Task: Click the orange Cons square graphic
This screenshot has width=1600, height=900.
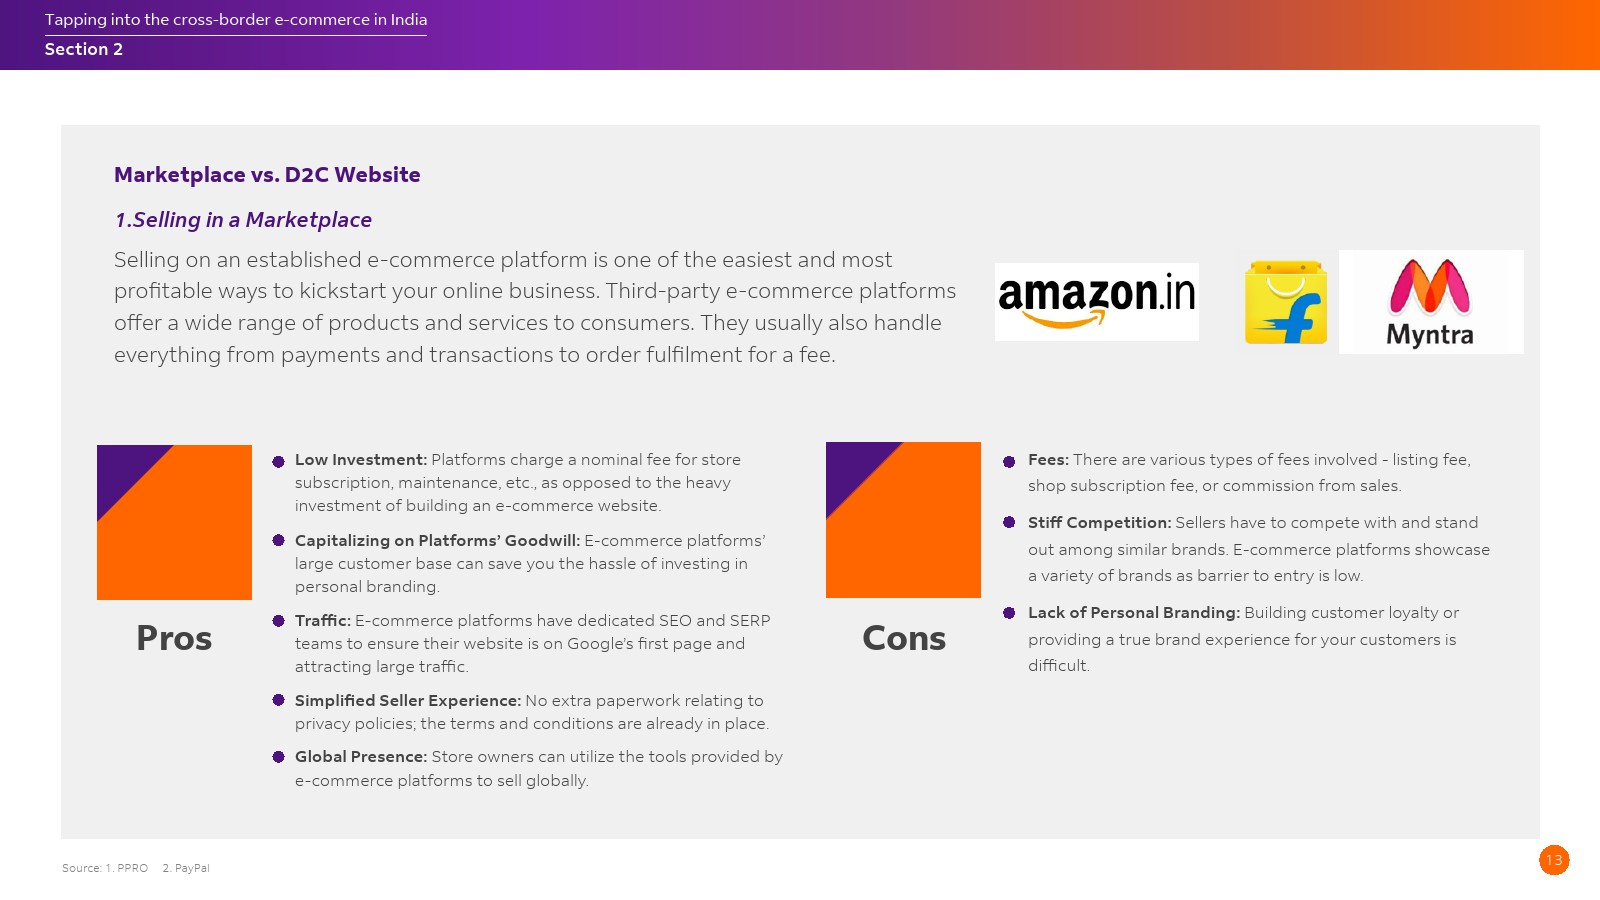Action: (903, 520)
